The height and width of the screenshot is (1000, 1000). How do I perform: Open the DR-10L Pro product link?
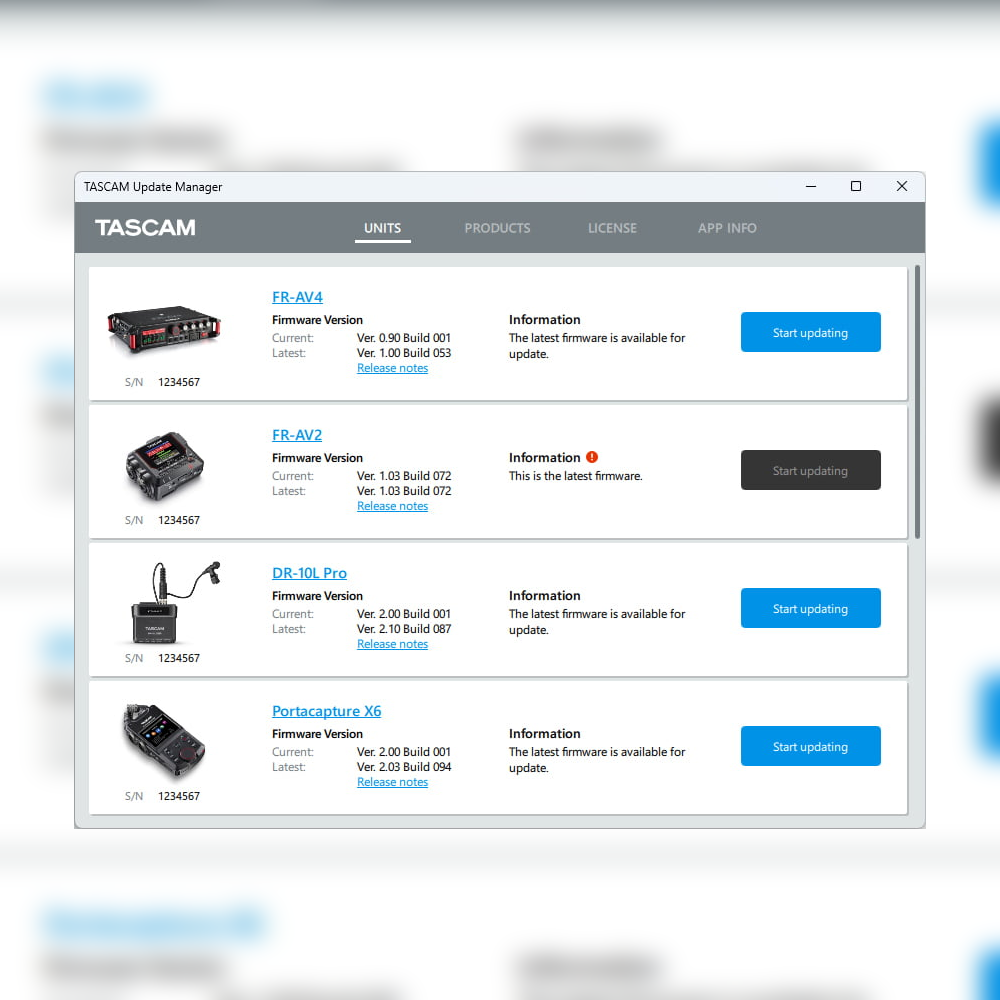point(309,573)
